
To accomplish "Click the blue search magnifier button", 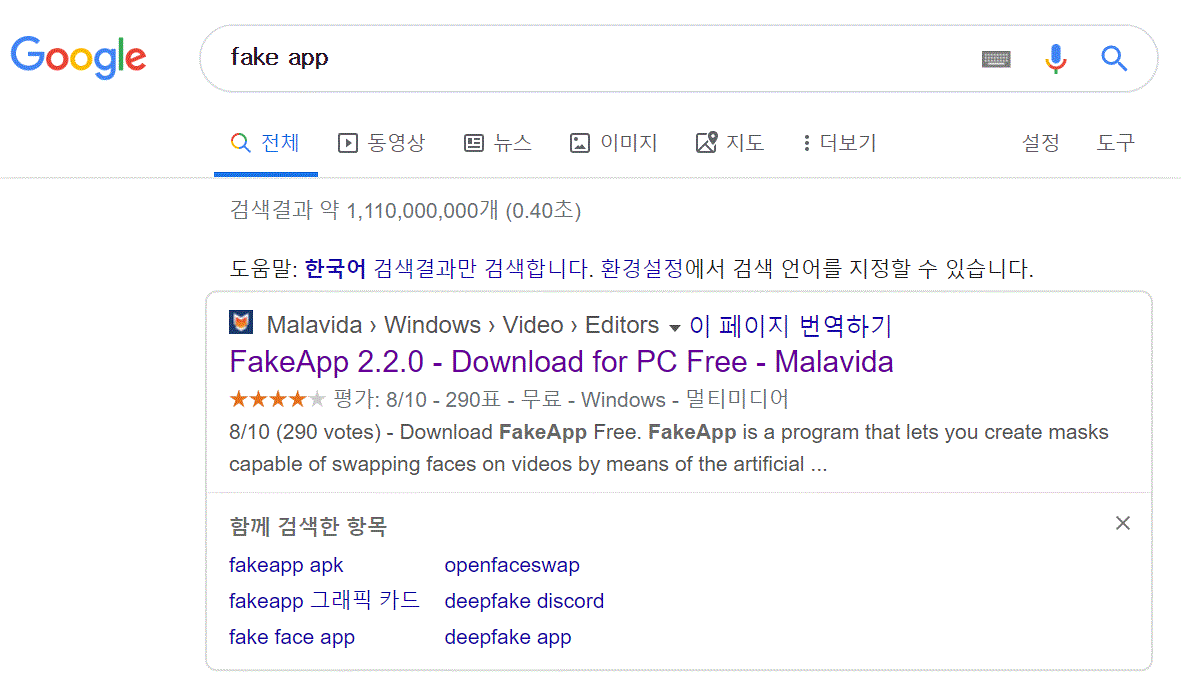I will coord(1113,58).
